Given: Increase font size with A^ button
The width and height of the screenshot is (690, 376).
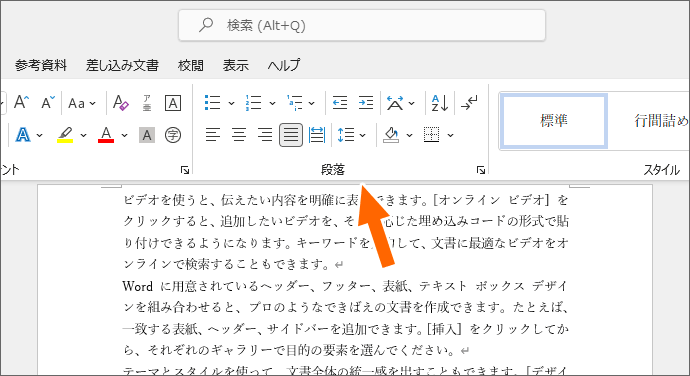Looking at the screenshot, I should 21,103.
